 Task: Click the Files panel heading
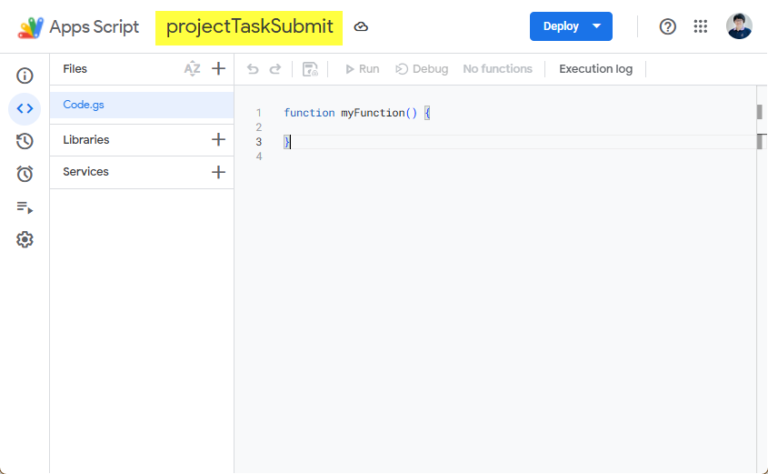pyautogui.click(x=75, y=69)
